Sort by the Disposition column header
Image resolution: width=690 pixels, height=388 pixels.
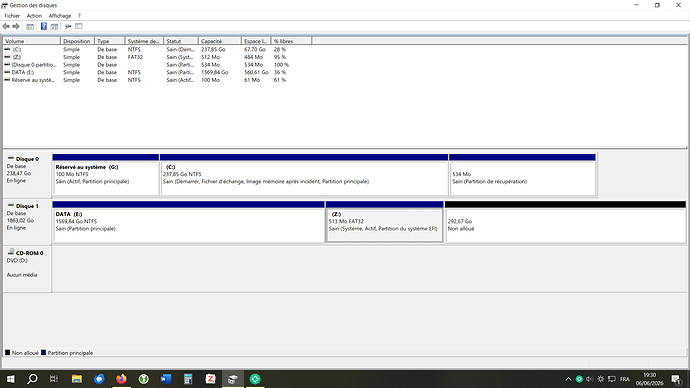pos(77,41)
